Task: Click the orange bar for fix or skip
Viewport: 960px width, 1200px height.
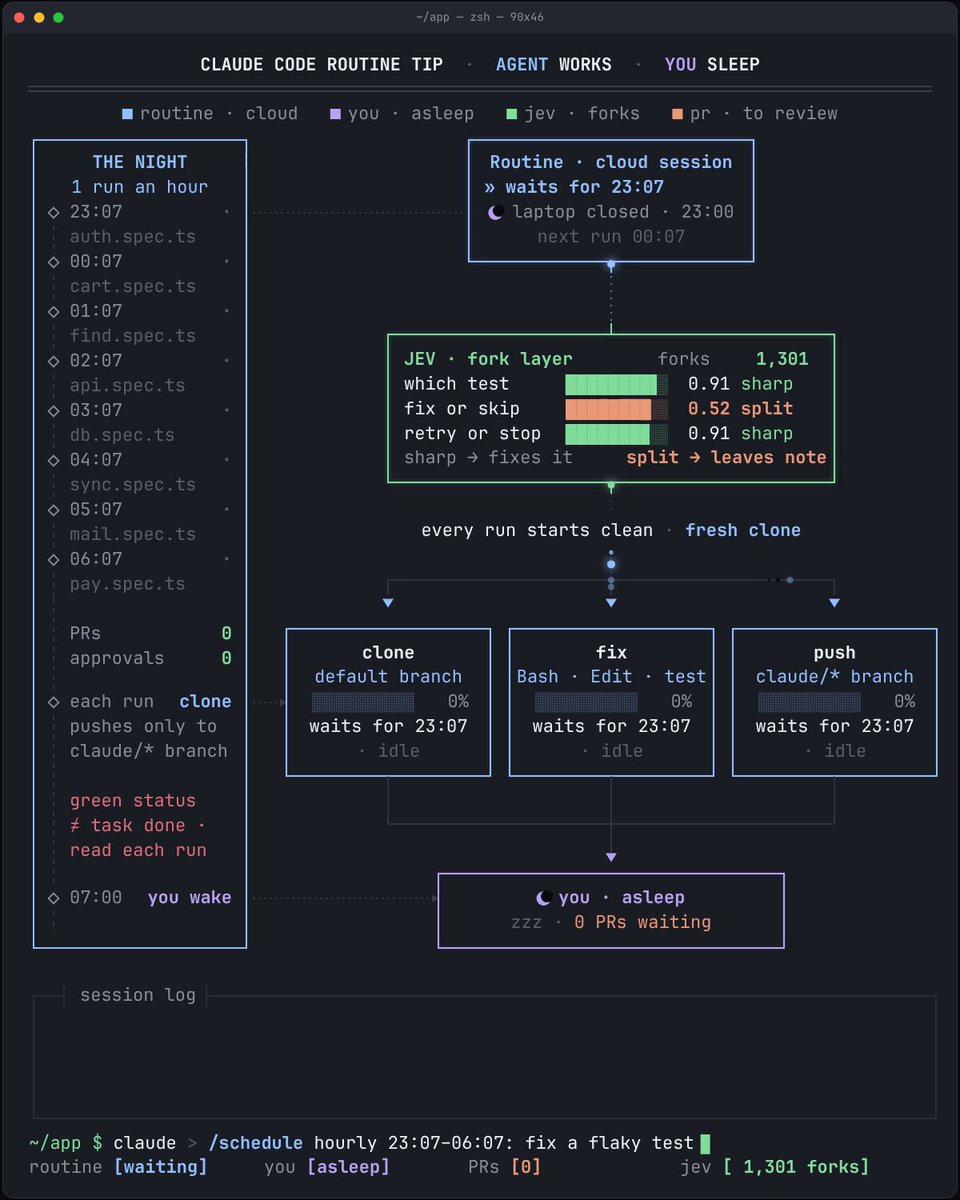Action: point(616,409)
